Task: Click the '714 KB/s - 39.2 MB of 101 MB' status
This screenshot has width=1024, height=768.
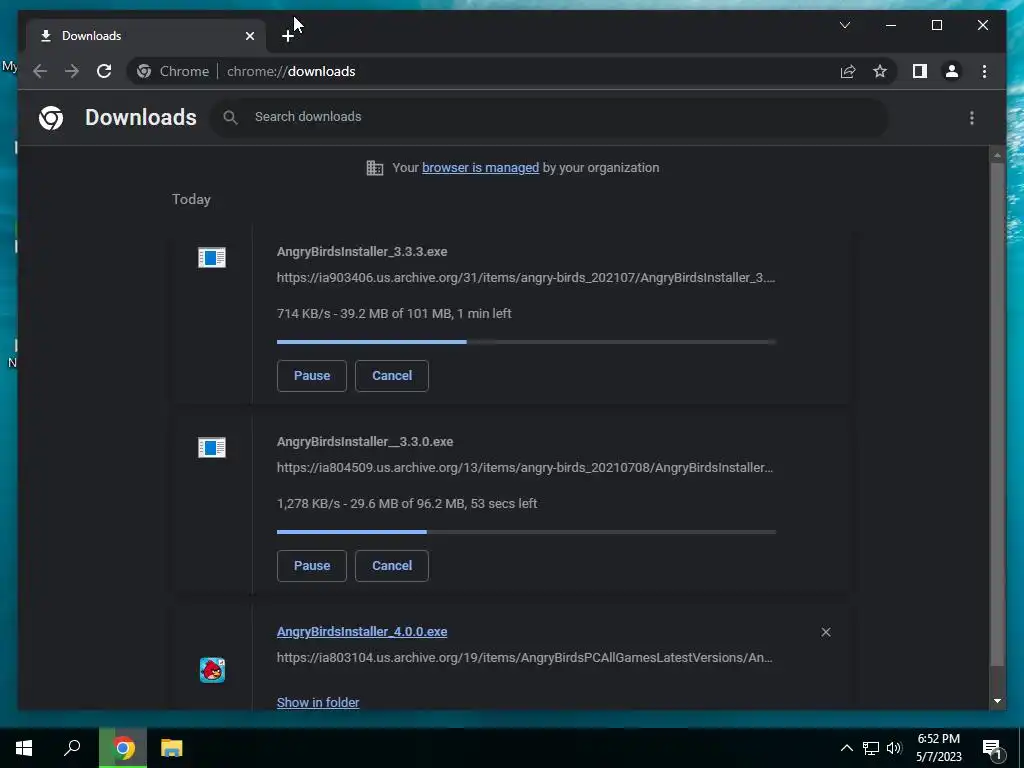Action: (394, 313)
